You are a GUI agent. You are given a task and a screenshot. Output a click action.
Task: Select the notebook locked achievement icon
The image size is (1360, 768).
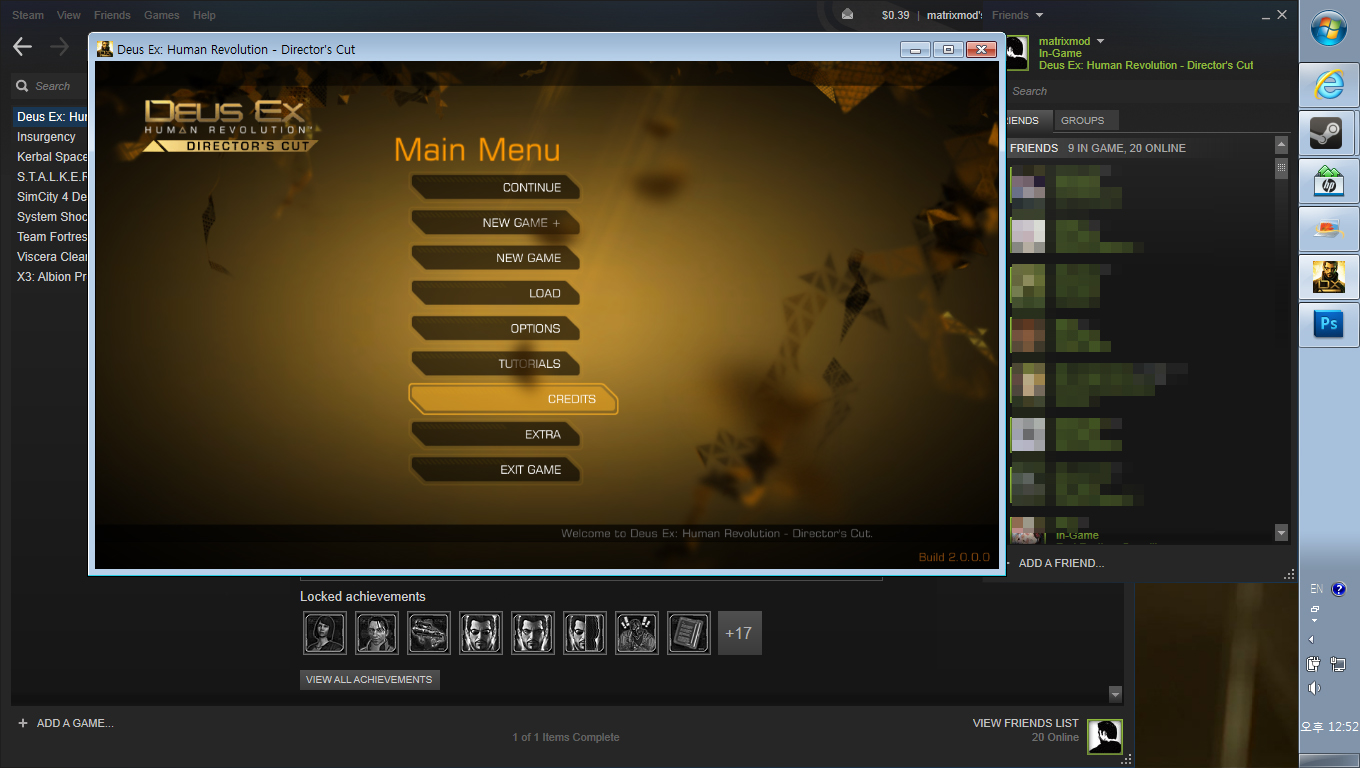coord(688,633)
